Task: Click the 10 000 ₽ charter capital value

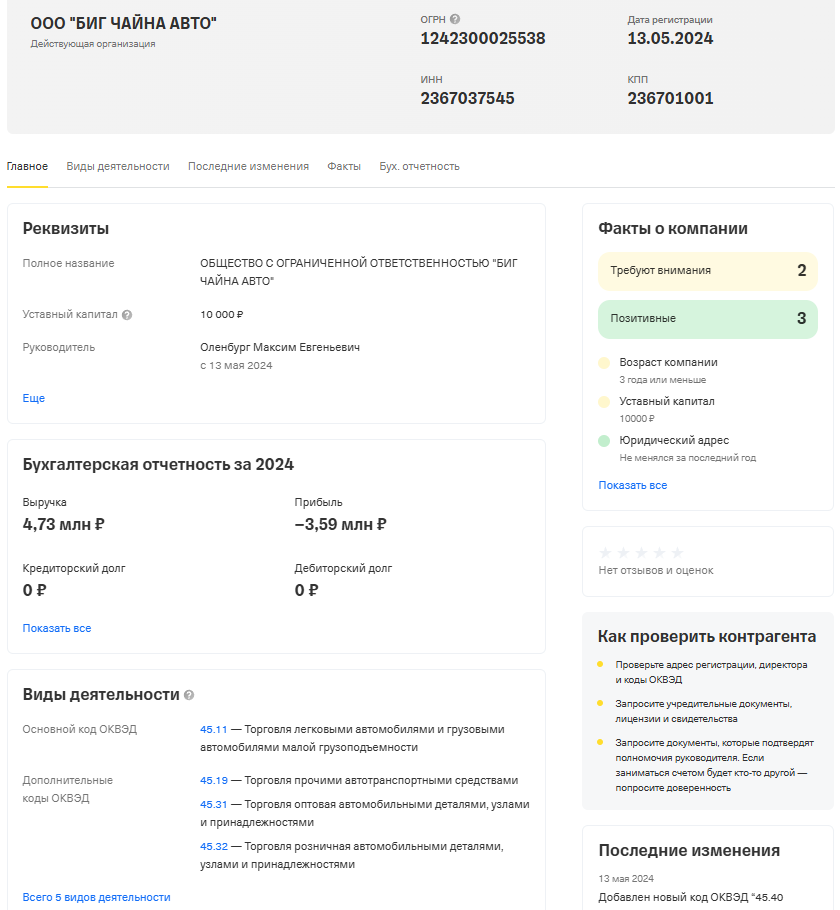Action: 222,315
